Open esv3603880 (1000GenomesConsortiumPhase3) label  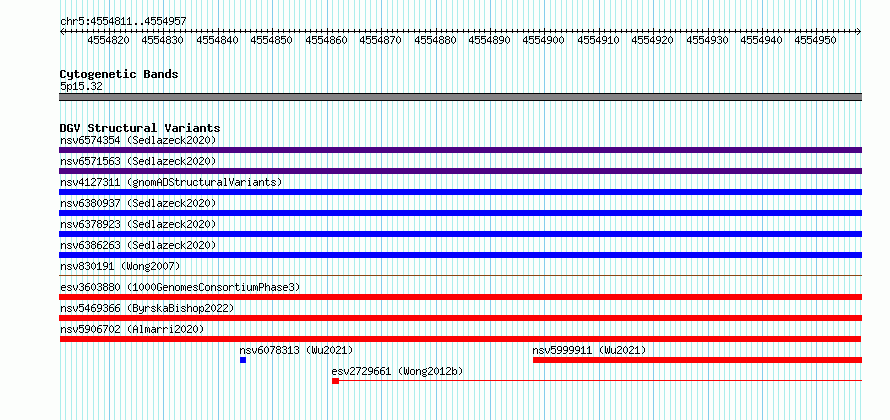(180, 287)
